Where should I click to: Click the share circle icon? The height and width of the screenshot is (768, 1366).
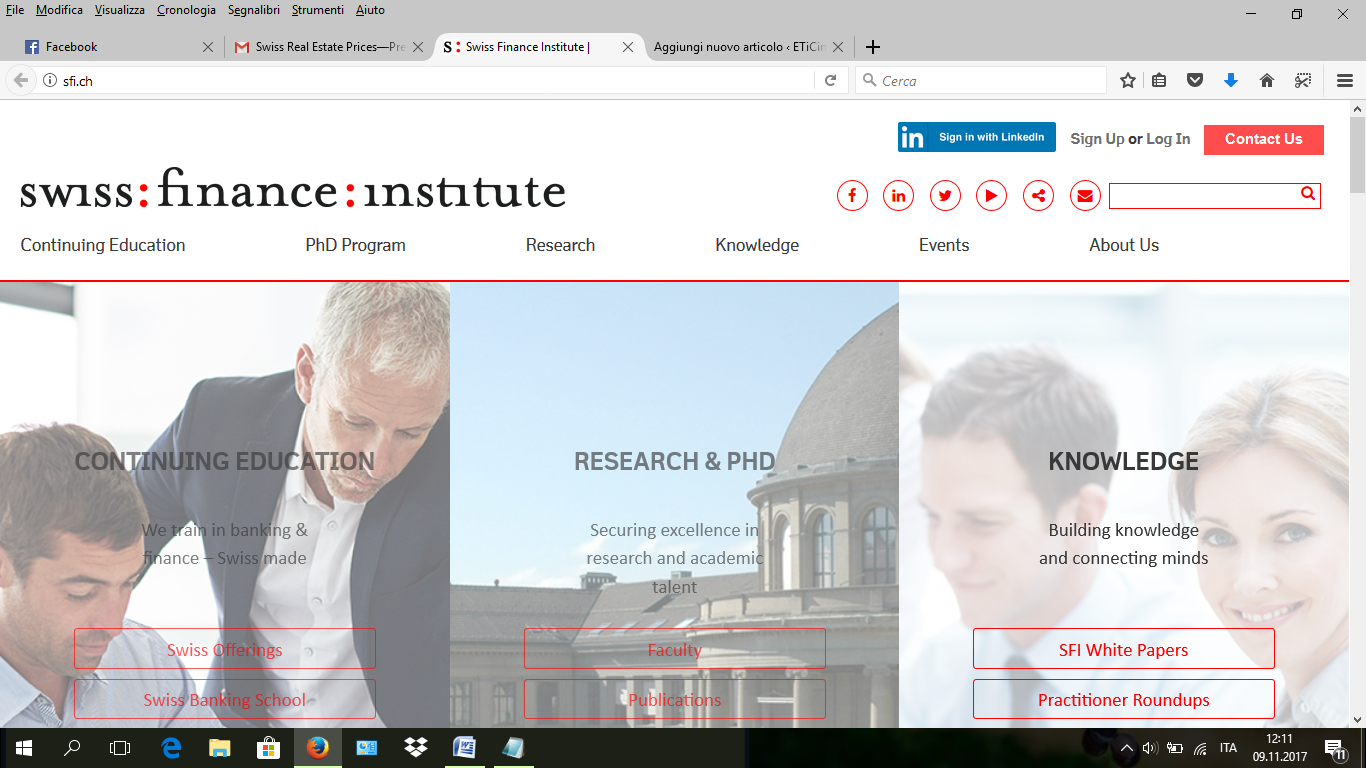1038,196
